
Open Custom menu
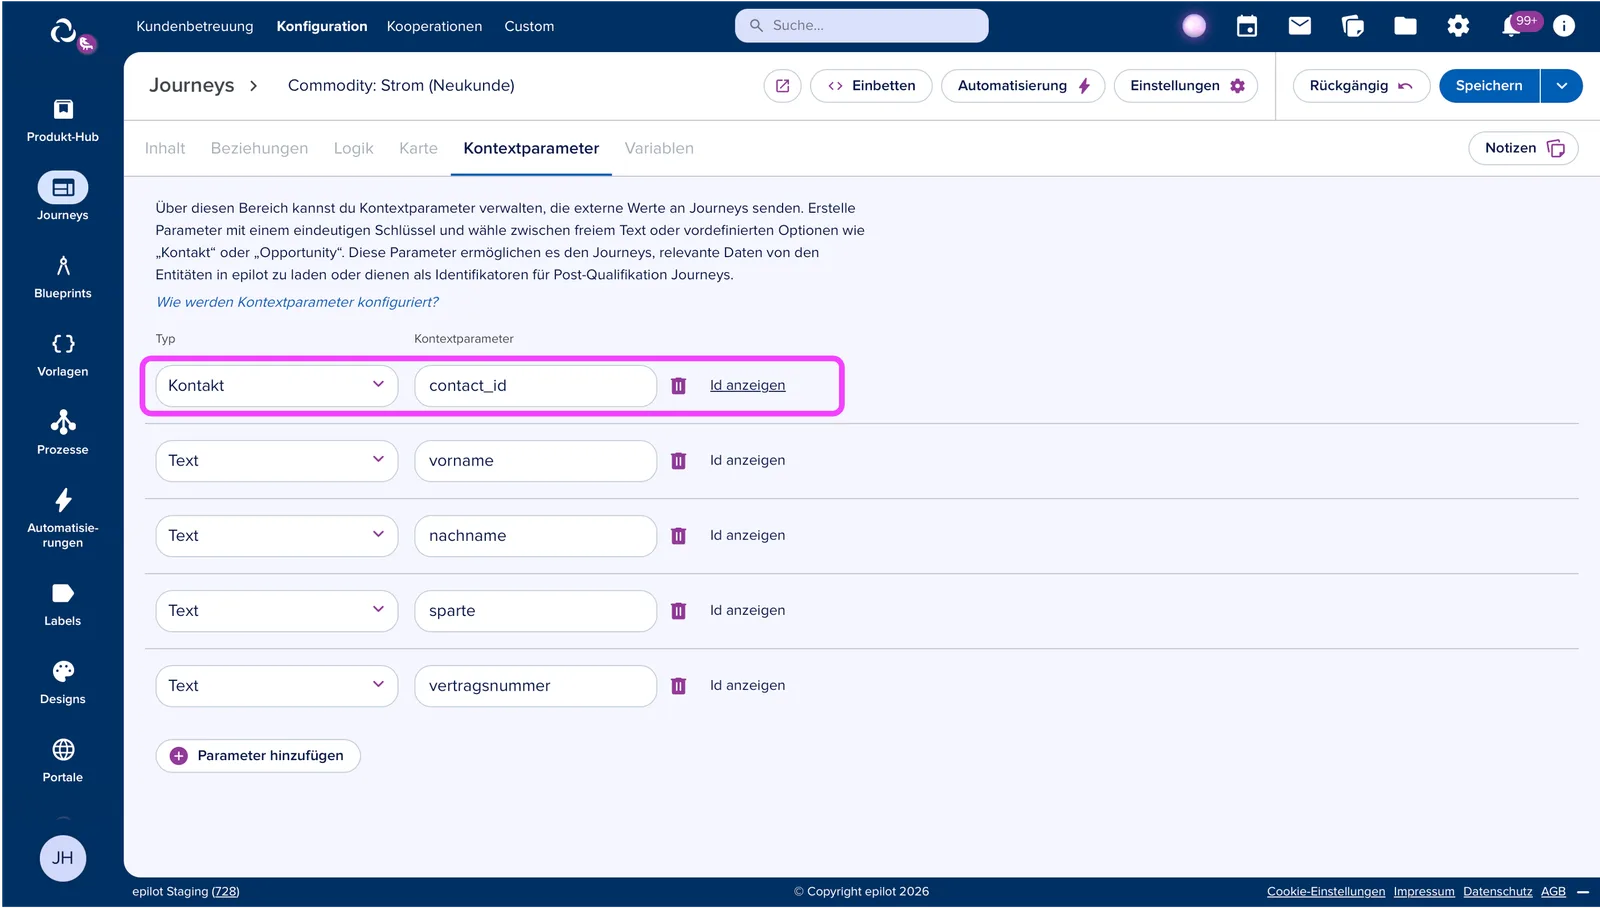coord(529,26)
